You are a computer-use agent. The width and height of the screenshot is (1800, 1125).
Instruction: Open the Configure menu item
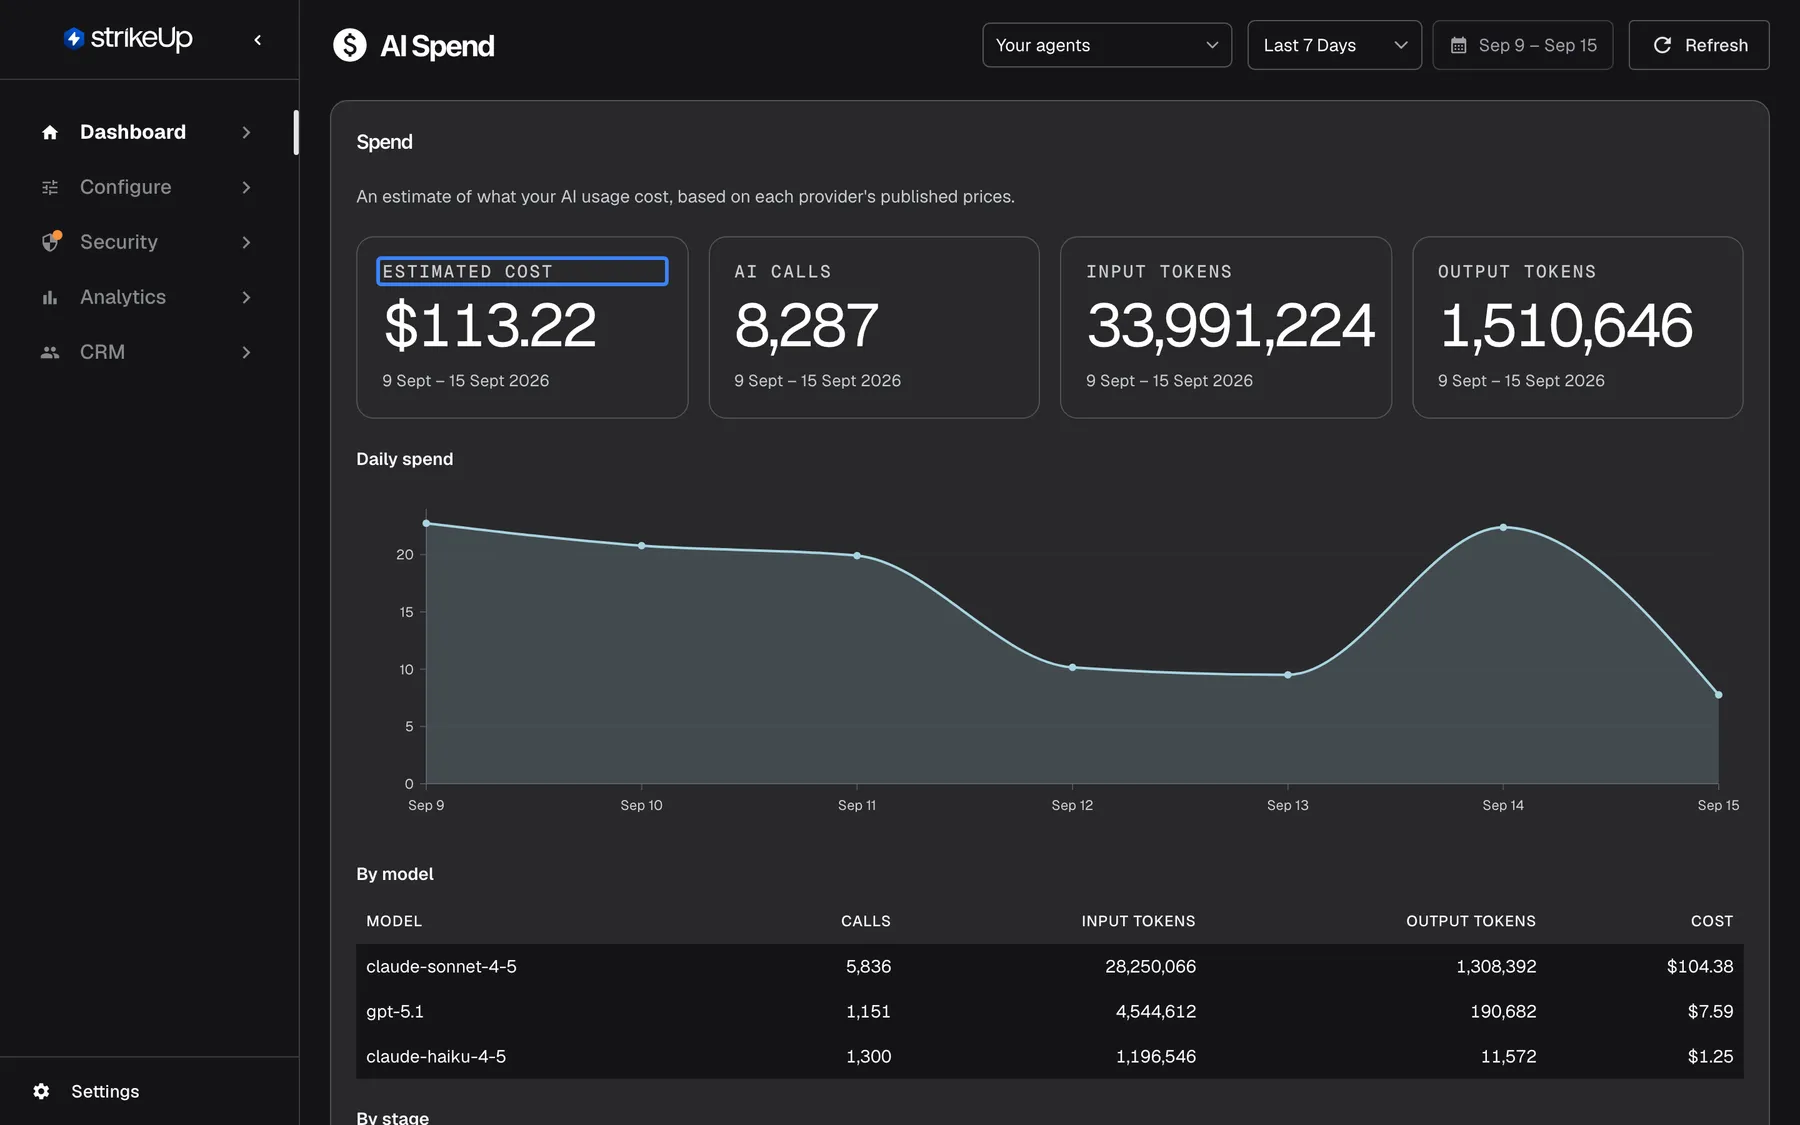point(147,187)
